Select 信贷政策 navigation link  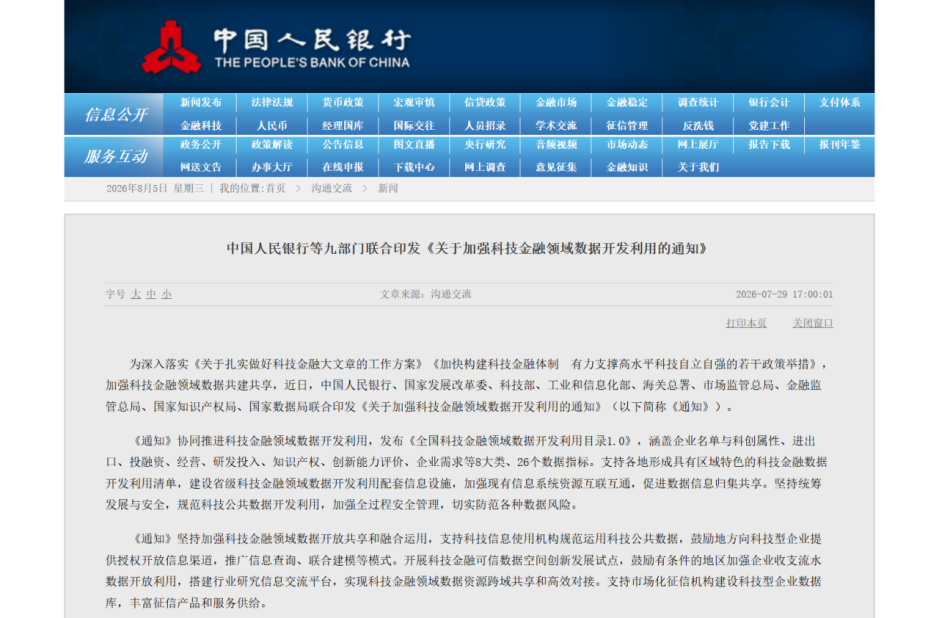click(485, 103)
